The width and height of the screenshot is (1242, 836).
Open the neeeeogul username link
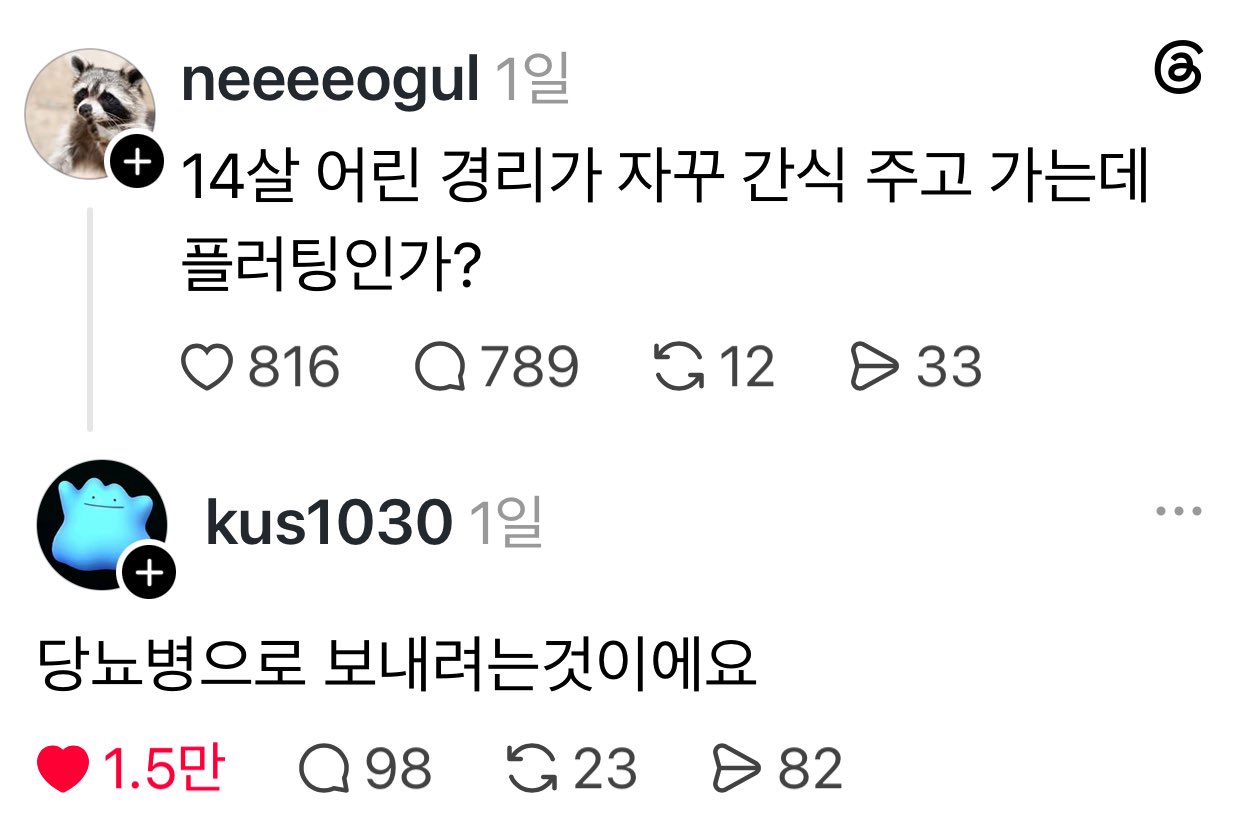[331, 80]
